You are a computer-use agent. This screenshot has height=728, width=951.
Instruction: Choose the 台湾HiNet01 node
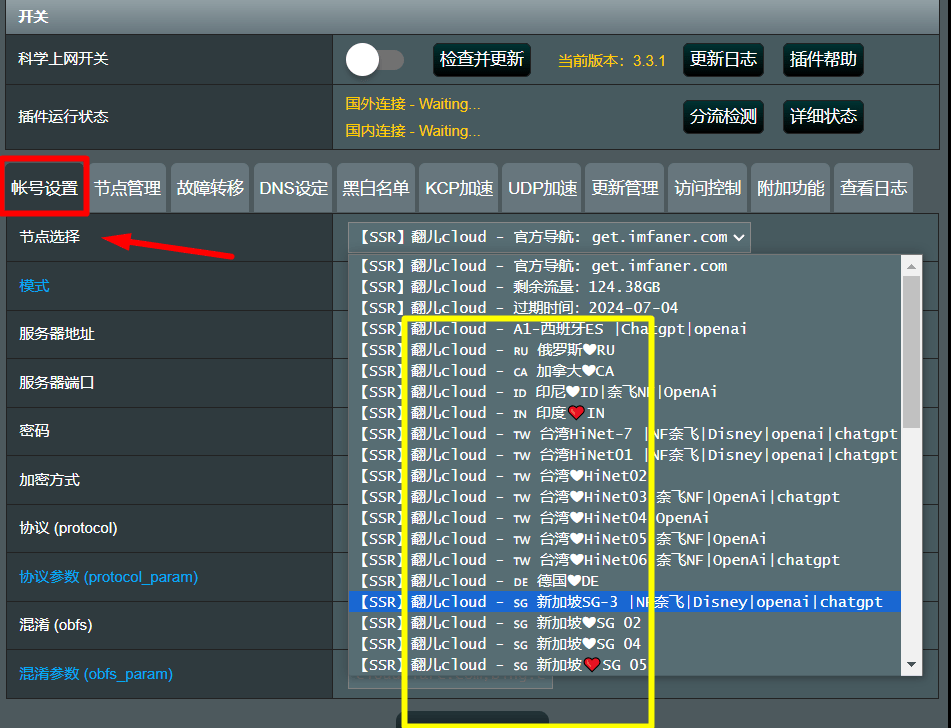tap(625, 455)
